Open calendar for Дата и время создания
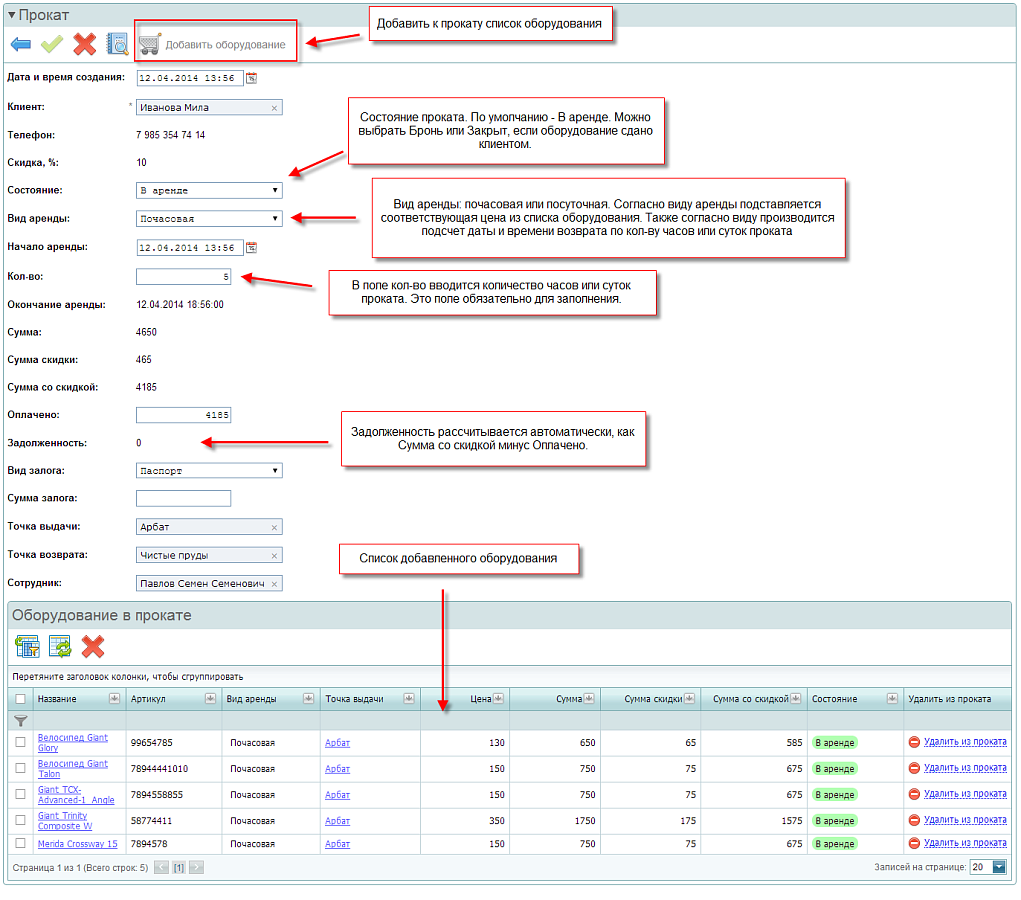This screenshot has height=900, width=1021. 251,78
